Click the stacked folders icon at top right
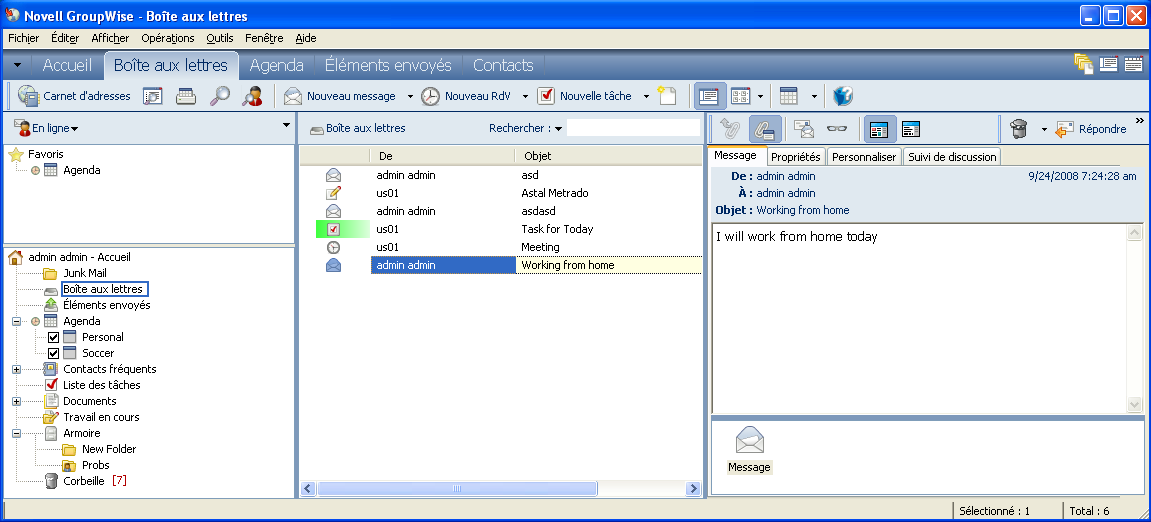Viewport: 1151px width, 522px height. (x=1083, y=64)
